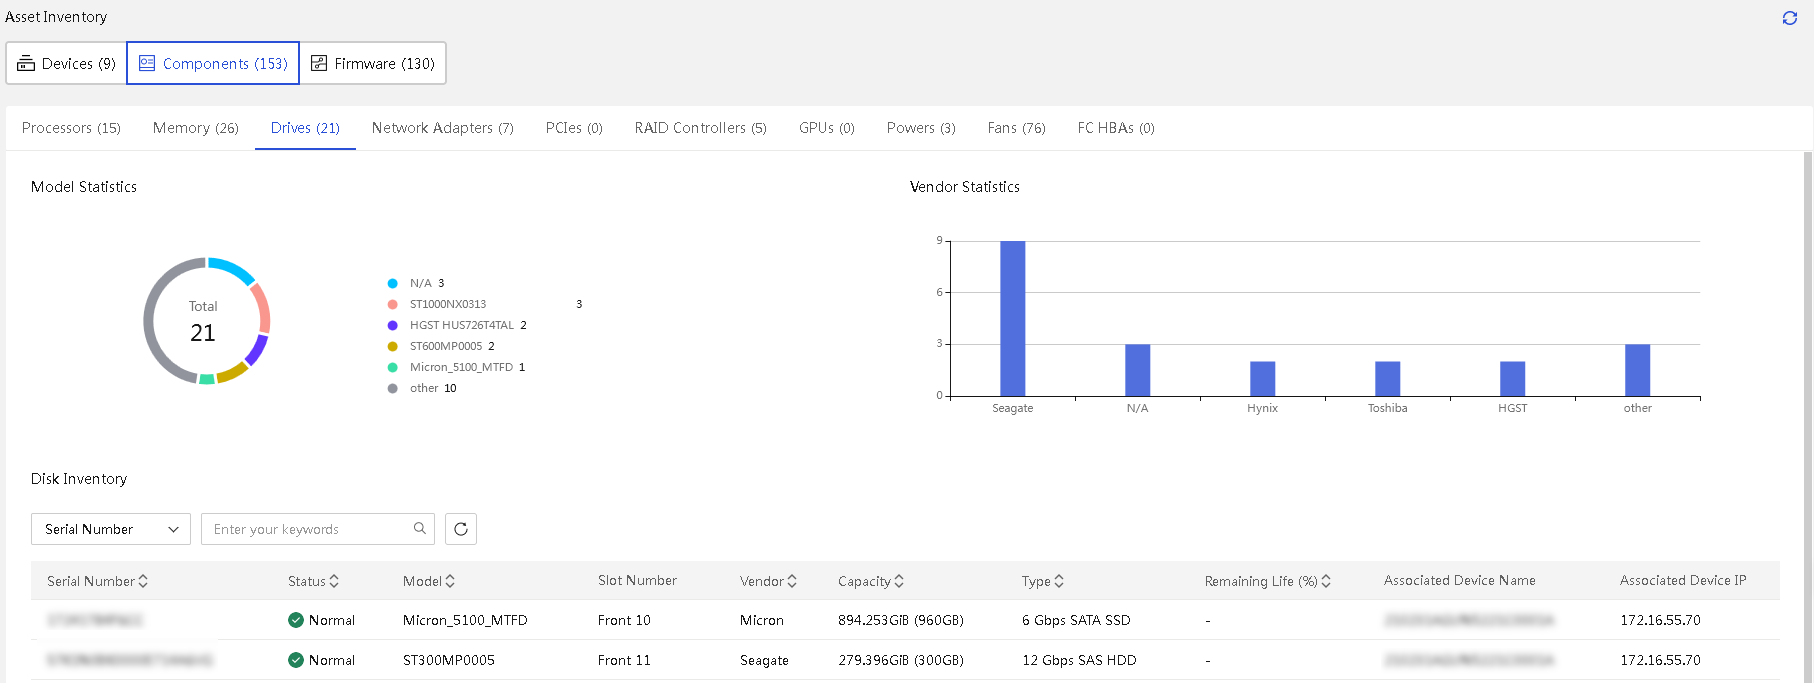Sort by Remaining Life column arrows
This screenshot has width=1814, height=683.
pyautogui.click(x=1326, y=581)
